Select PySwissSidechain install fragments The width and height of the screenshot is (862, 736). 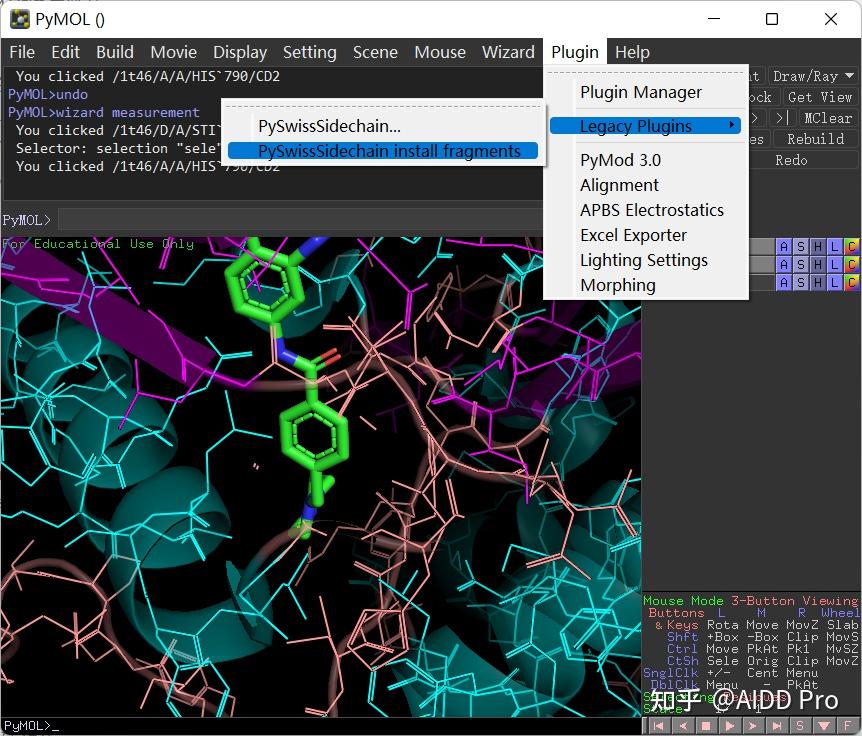point(389,151)
